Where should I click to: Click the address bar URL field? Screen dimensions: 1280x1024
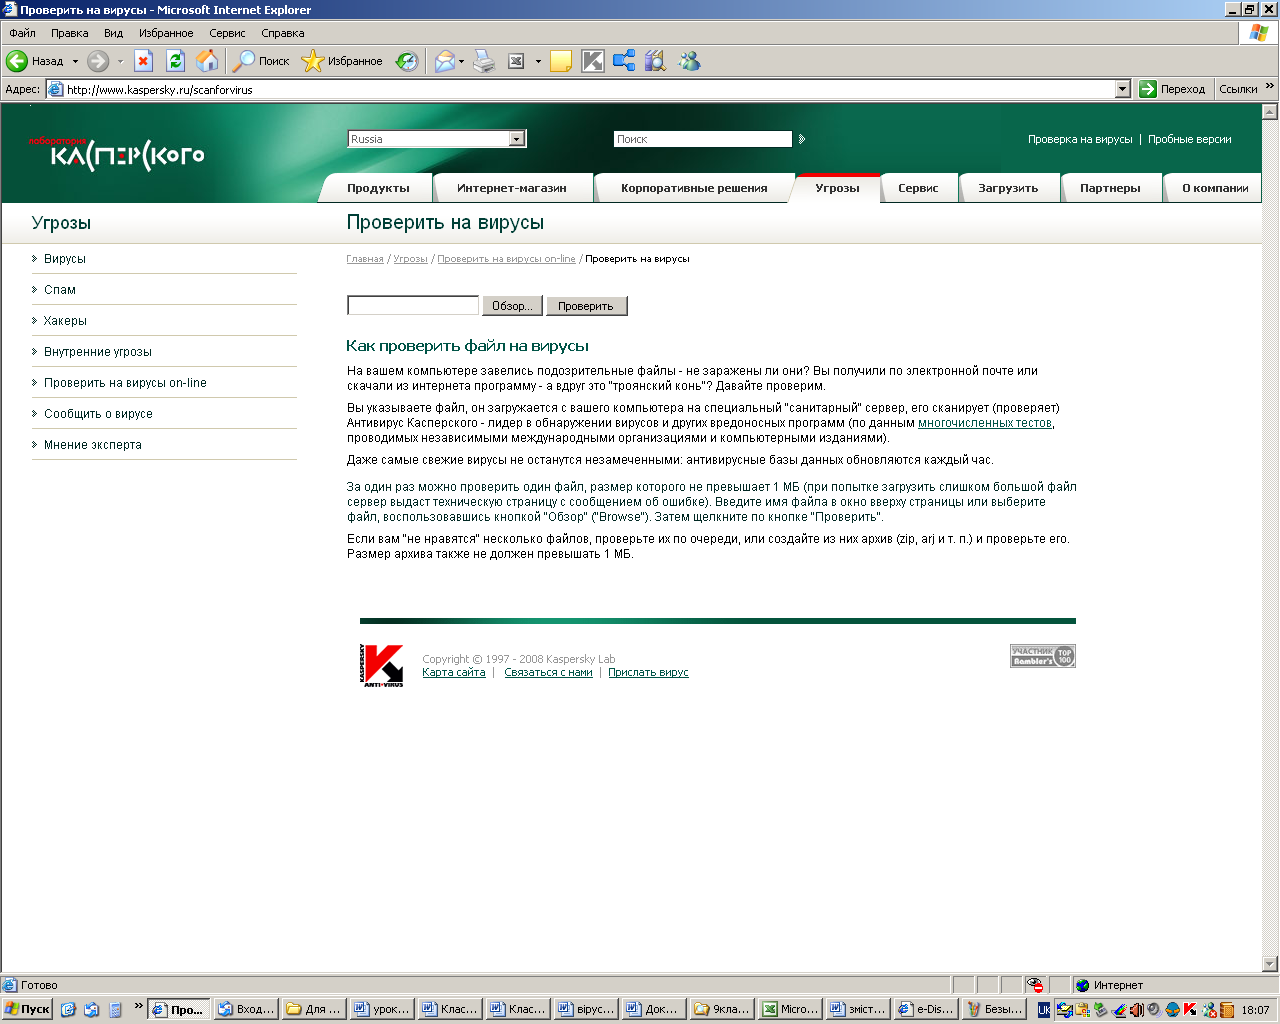point(589,89)
